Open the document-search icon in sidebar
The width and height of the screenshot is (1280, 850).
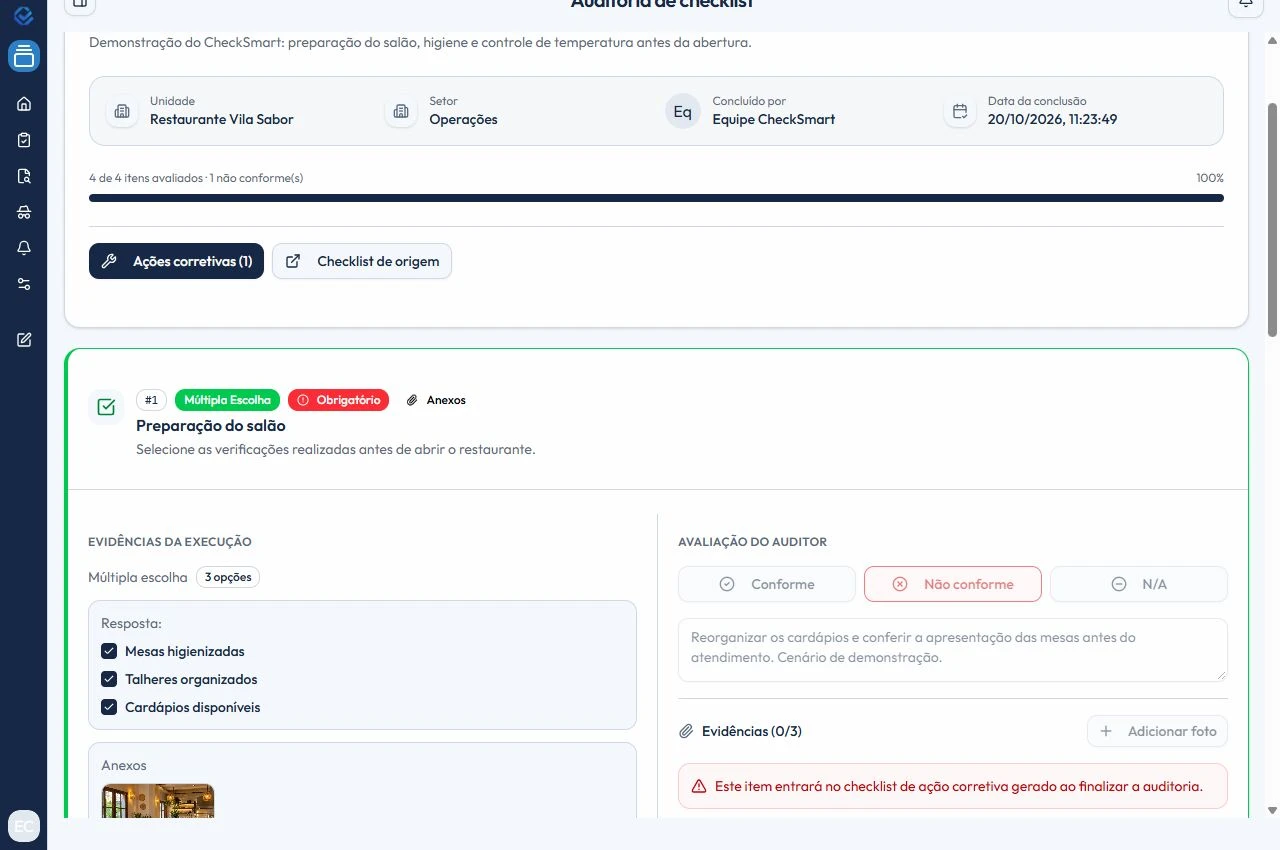(24, 176)
